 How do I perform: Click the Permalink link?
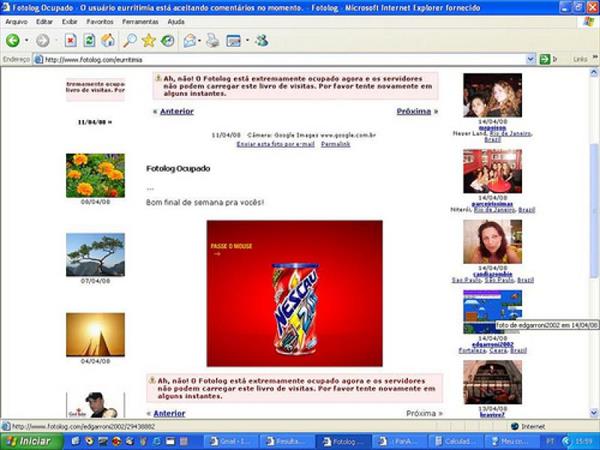point(336,144)
